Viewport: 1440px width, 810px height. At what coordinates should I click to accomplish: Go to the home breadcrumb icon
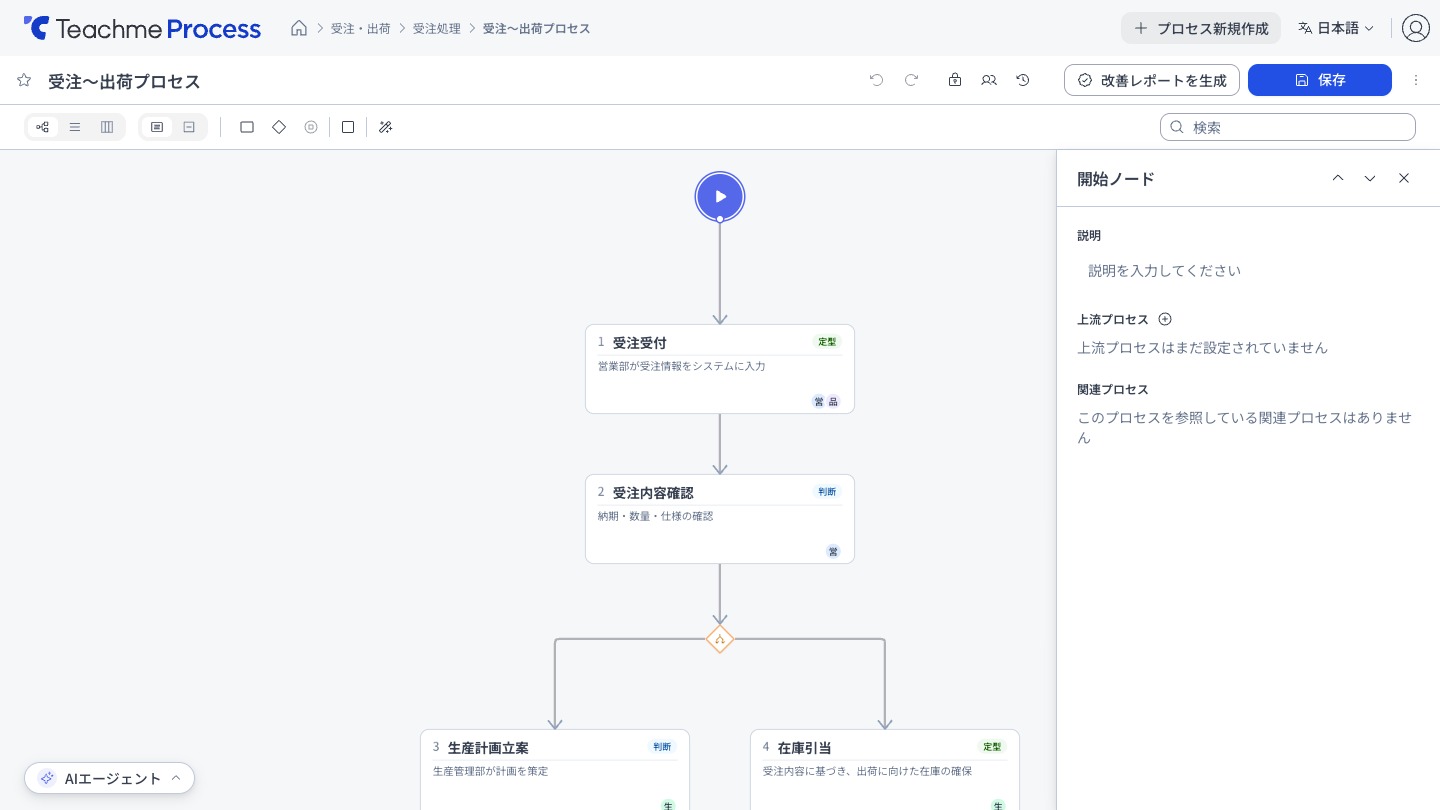coord(299,28)
